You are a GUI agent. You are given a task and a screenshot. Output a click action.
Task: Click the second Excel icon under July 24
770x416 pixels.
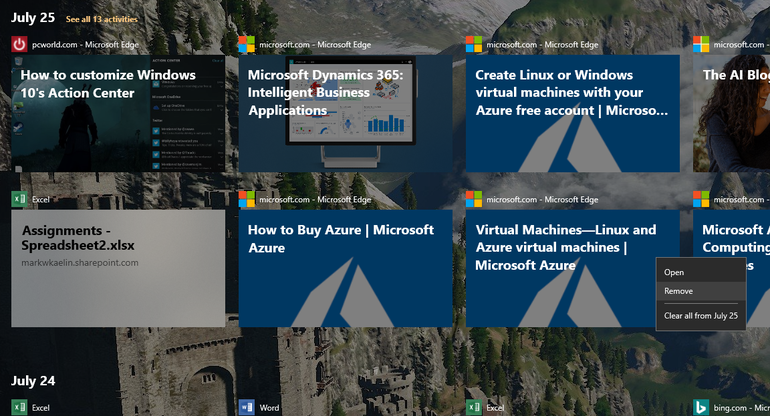click(474, 408)
